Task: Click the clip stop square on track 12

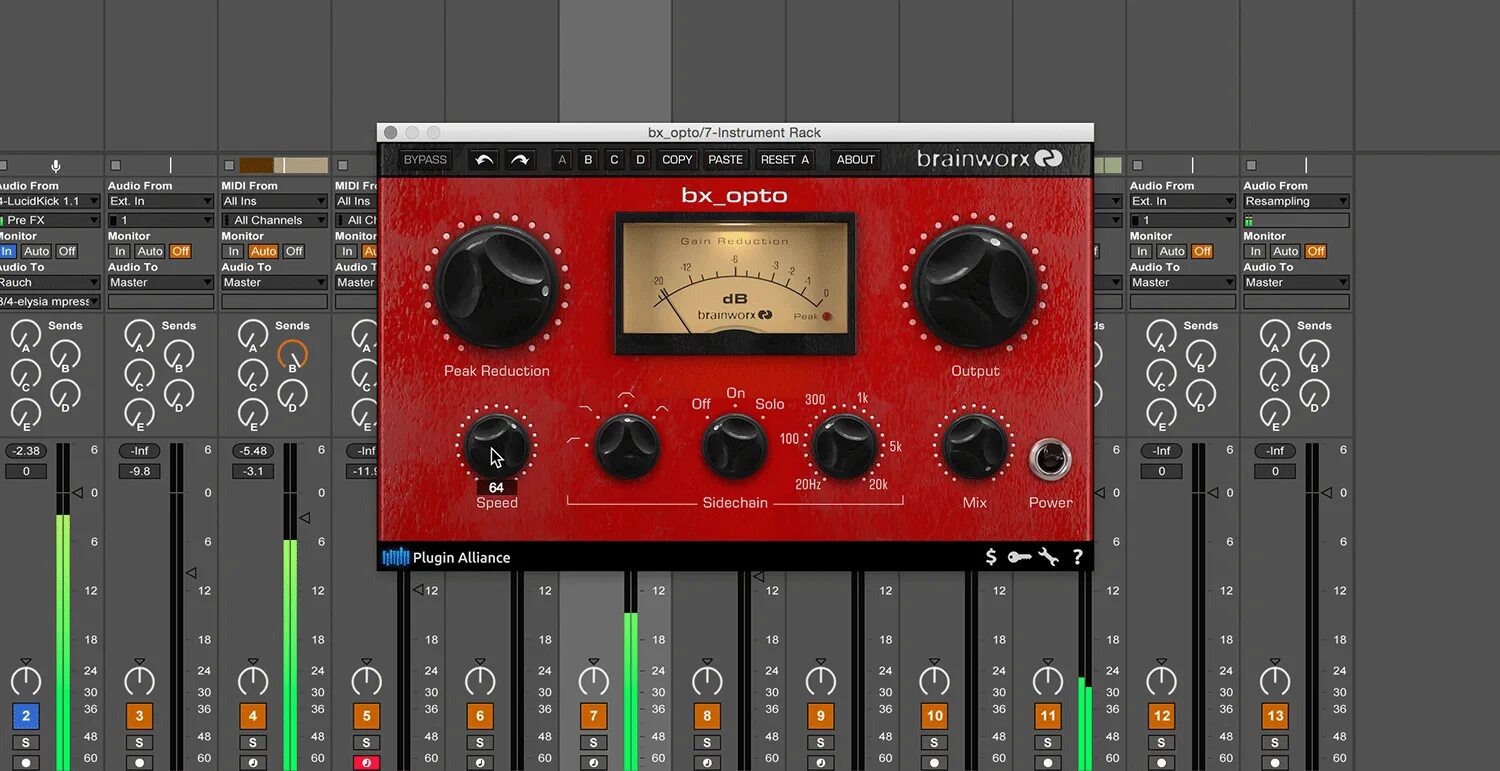Action: (1137, 165)
